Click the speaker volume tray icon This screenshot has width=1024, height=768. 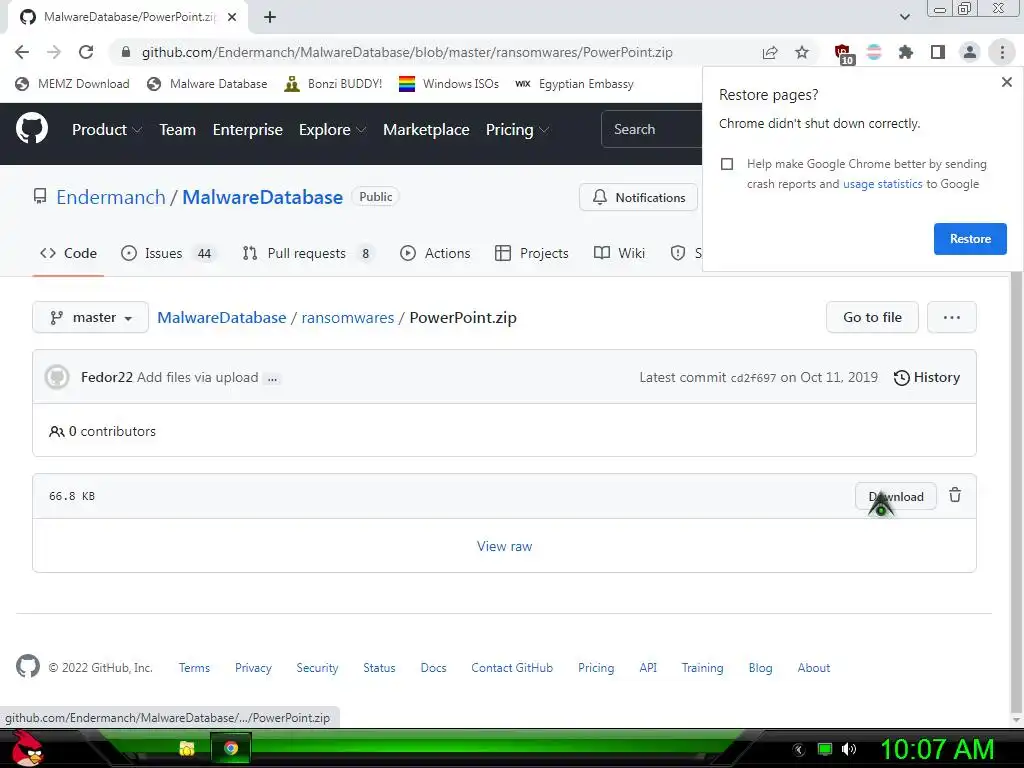pos(849,749)
